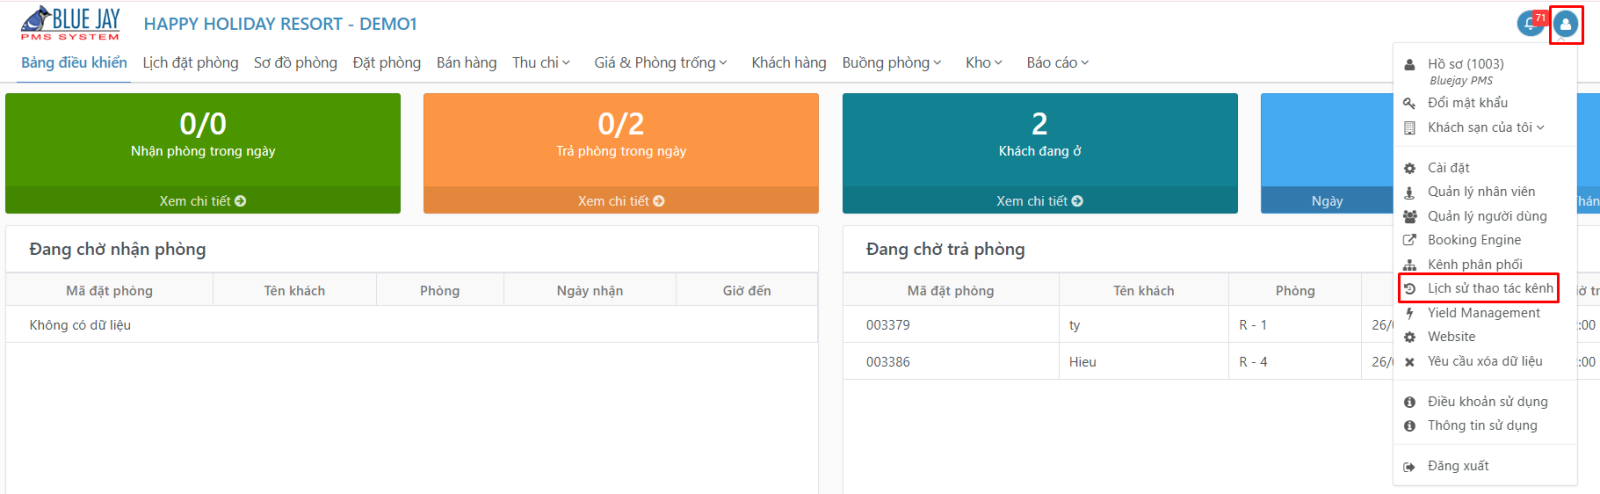
Task: Click room cell R - 1
Action: coord(1253,325)
